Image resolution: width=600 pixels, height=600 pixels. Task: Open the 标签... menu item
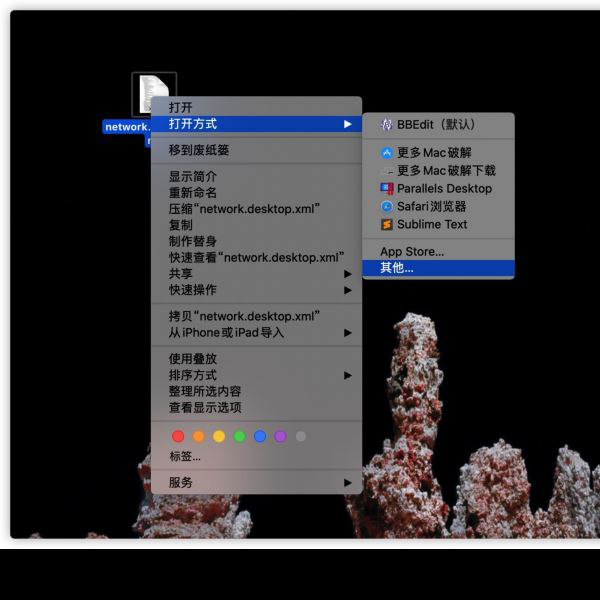(x=185, y=456)
